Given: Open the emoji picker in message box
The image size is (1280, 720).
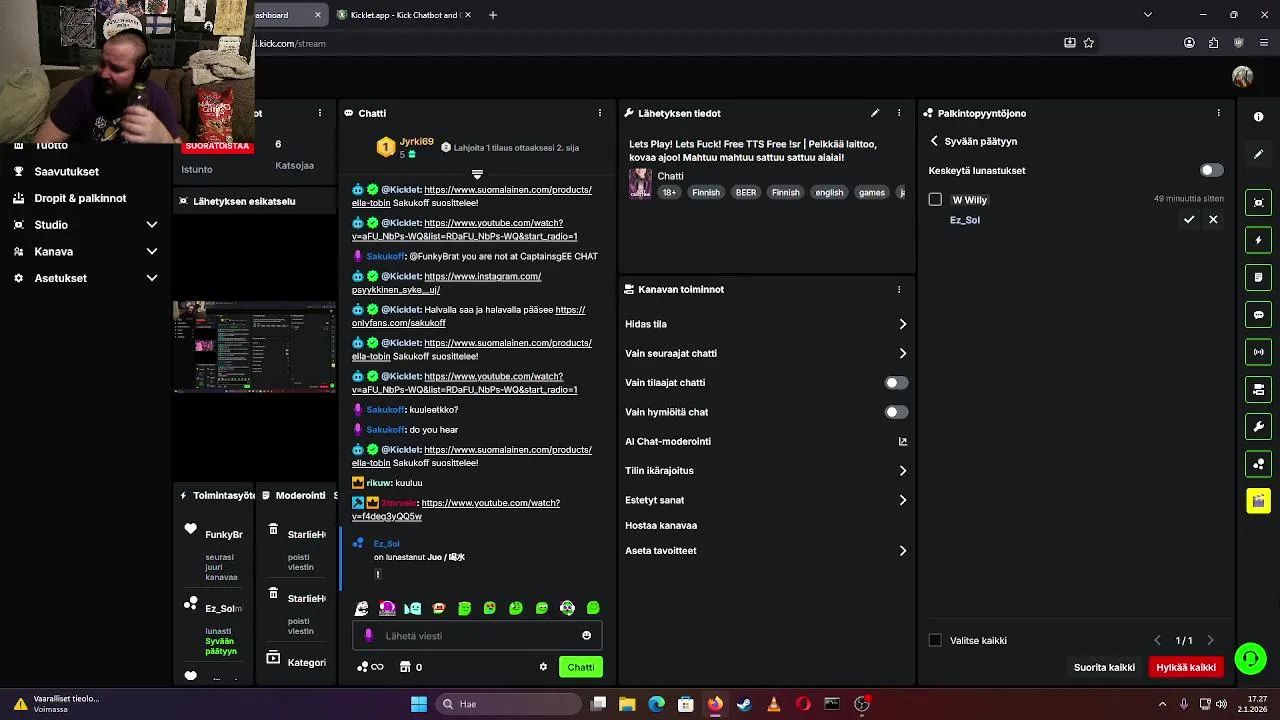Looking at the screenshot, I should coord(586,635).
